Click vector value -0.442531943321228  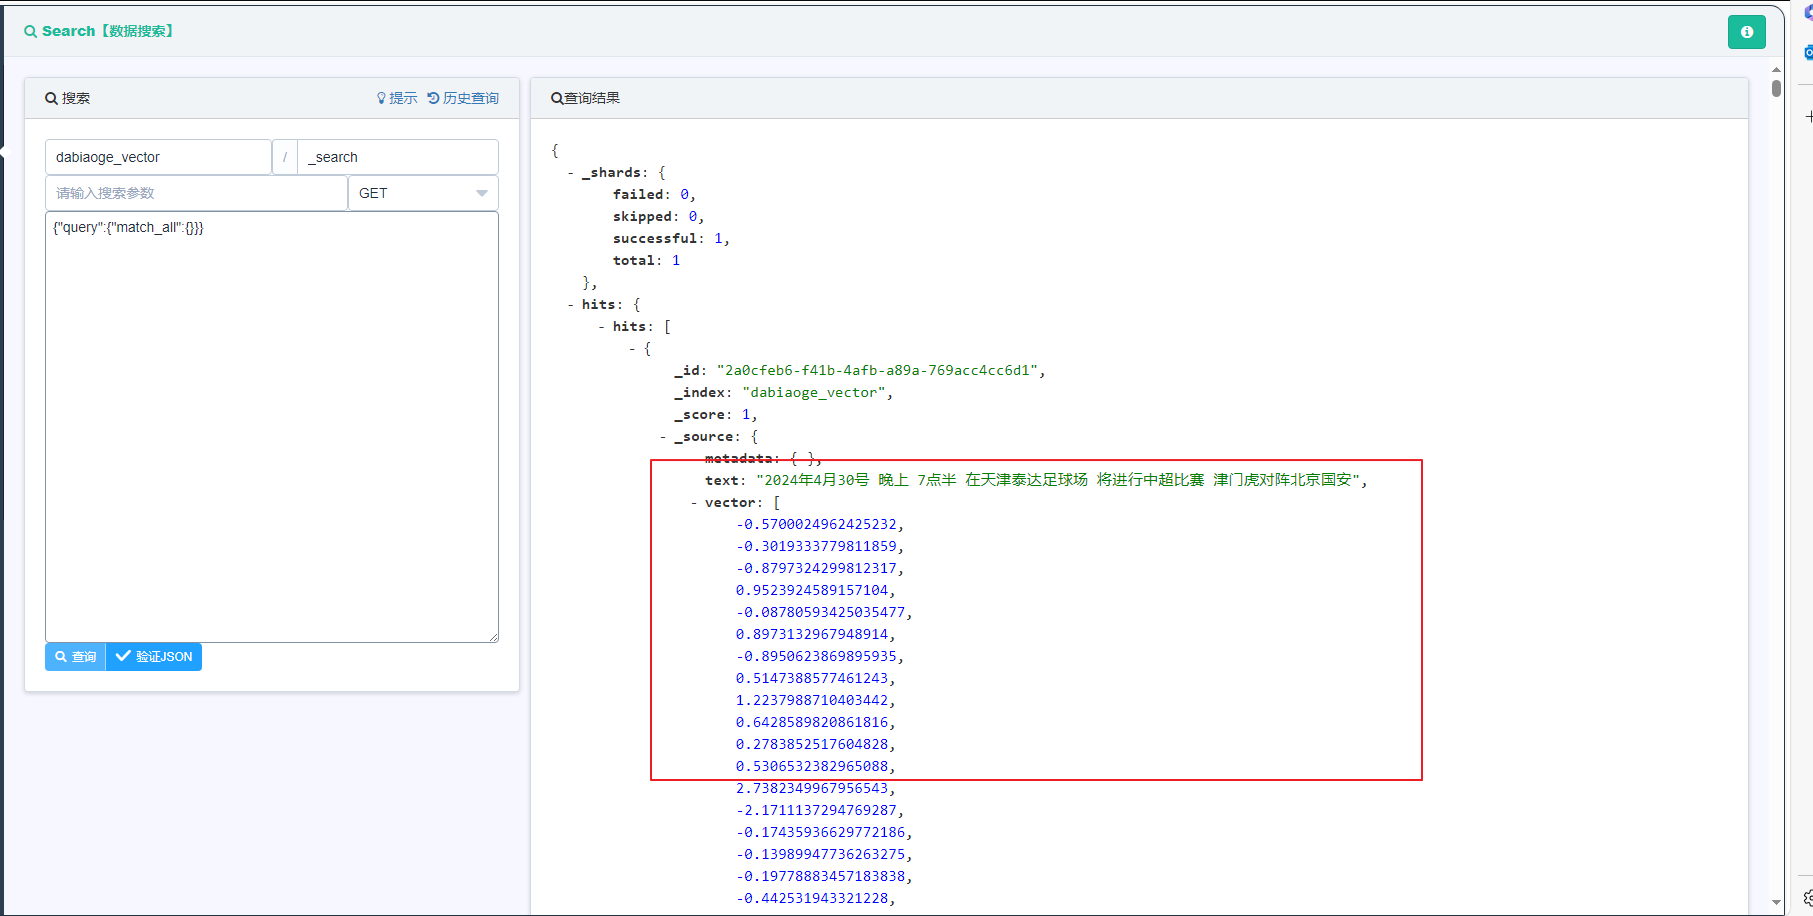pyautogui.click(x=812, y=898)
